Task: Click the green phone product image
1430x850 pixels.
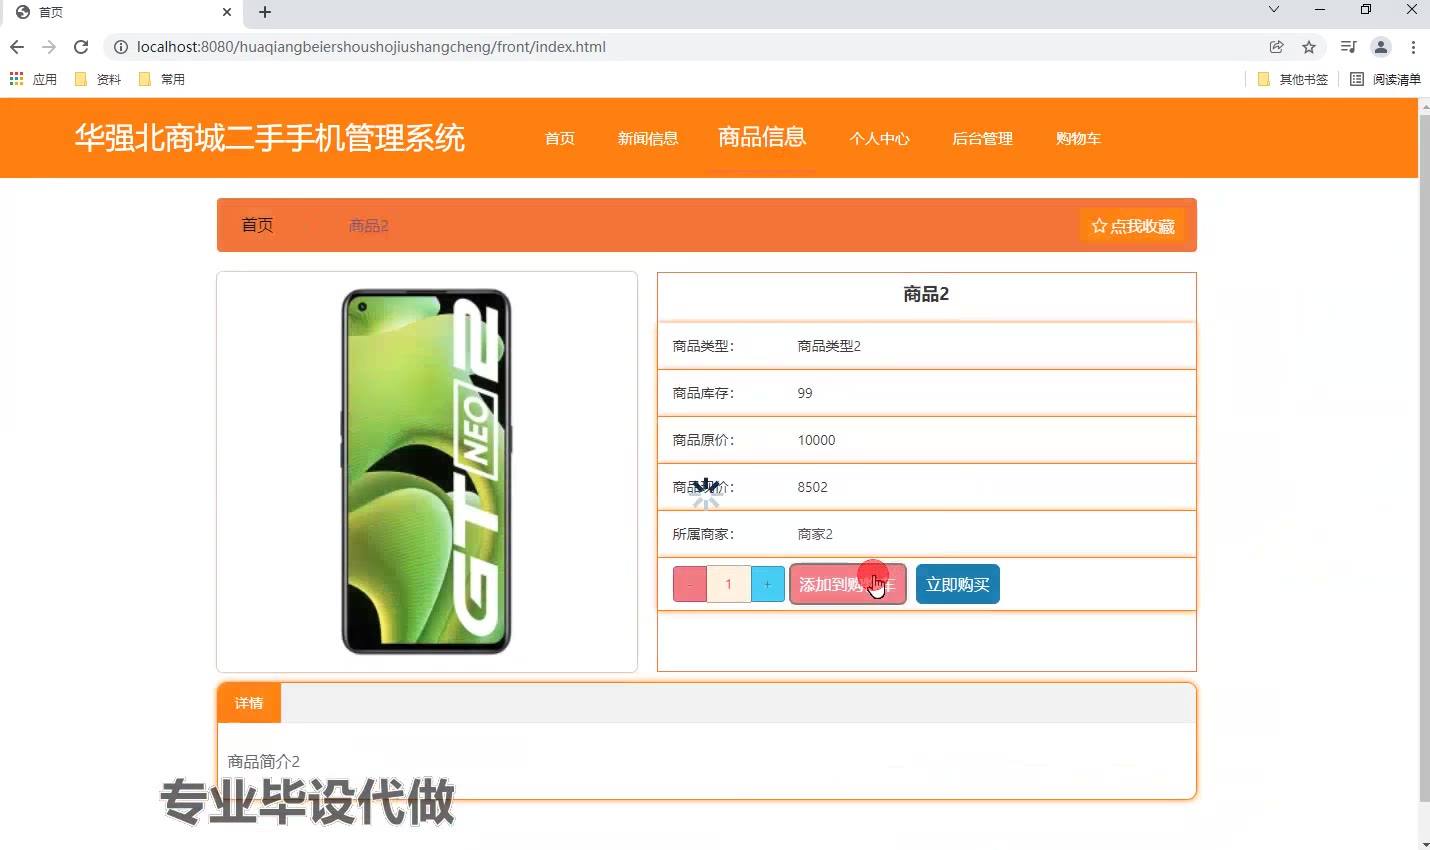Action: click(427, 471)
